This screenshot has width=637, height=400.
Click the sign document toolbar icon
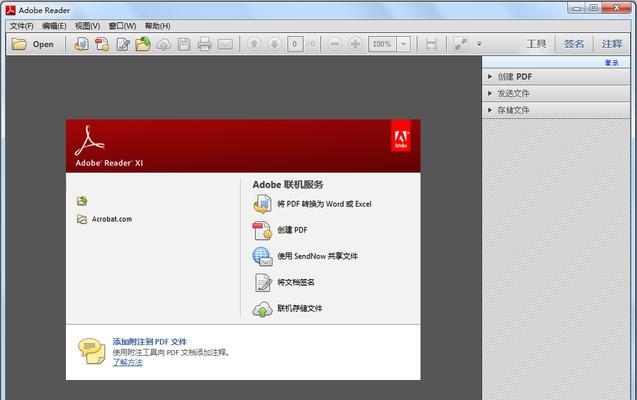coord(123,44)
